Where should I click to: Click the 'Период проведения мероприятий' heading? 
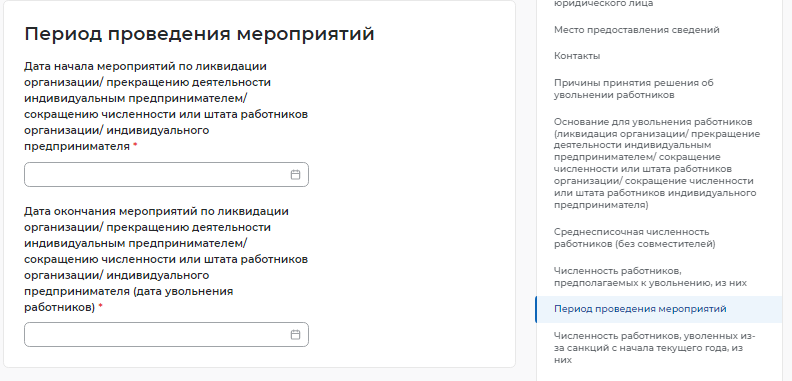pyautogui.click(x=200, y=34)
